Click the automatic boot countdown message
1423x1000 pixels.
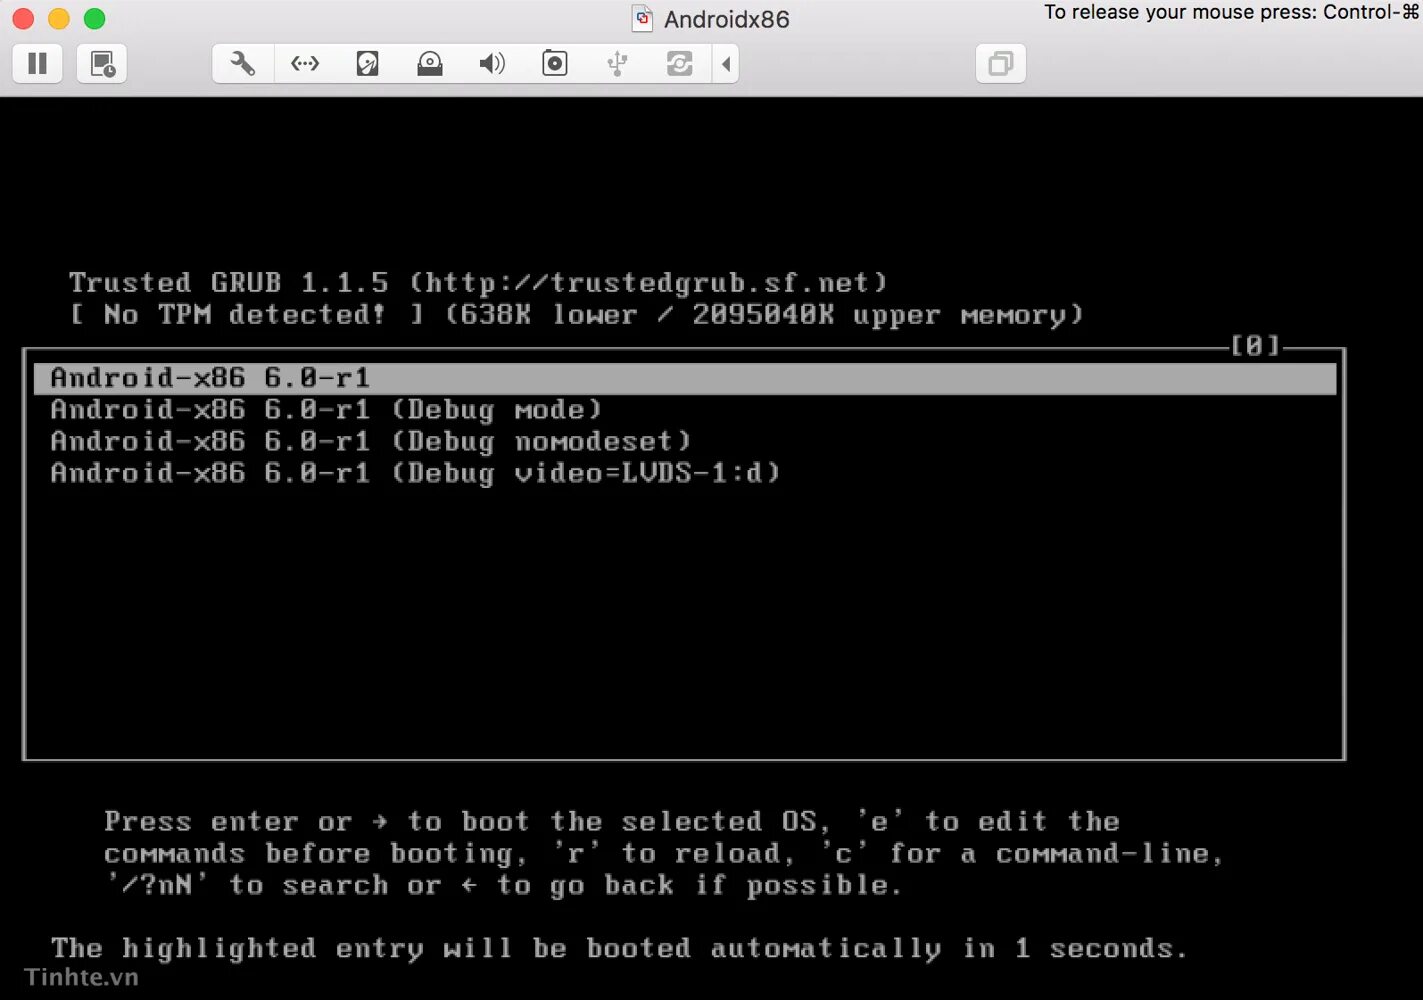point(619,948)
